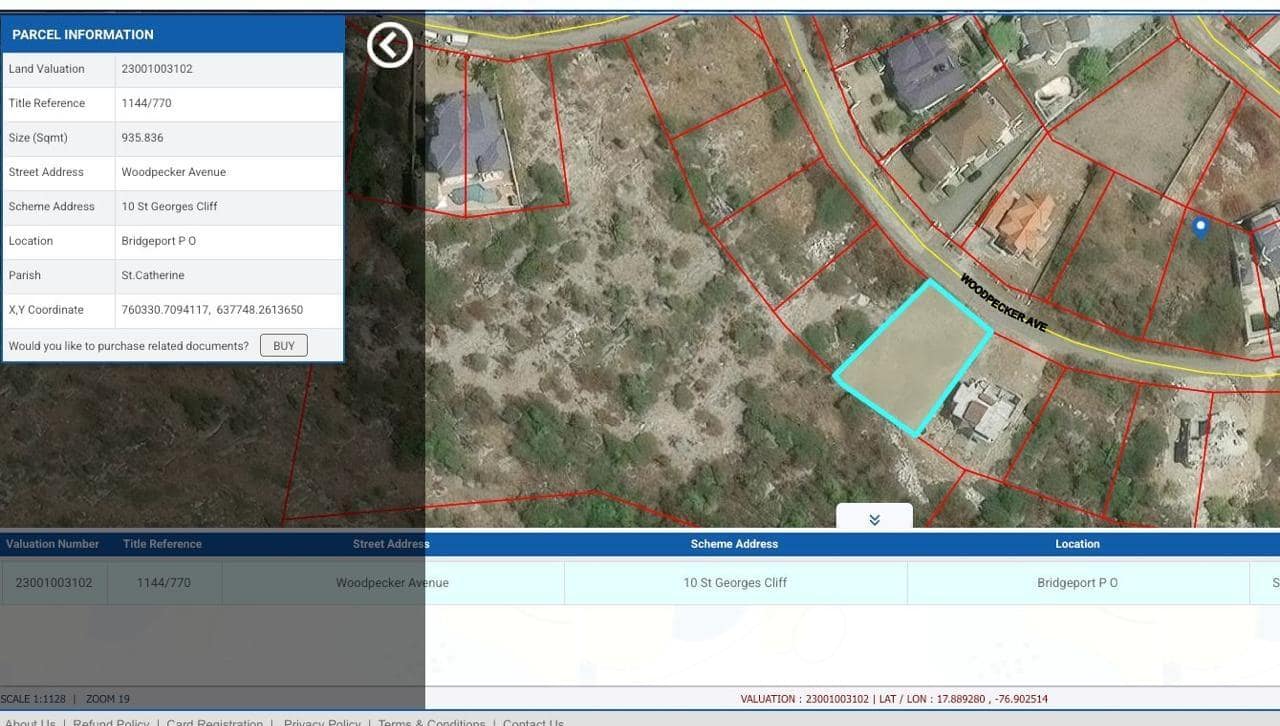Screen dimensions: 1280x726
Task: Open the About Us footer link
Action: [30, 722]
